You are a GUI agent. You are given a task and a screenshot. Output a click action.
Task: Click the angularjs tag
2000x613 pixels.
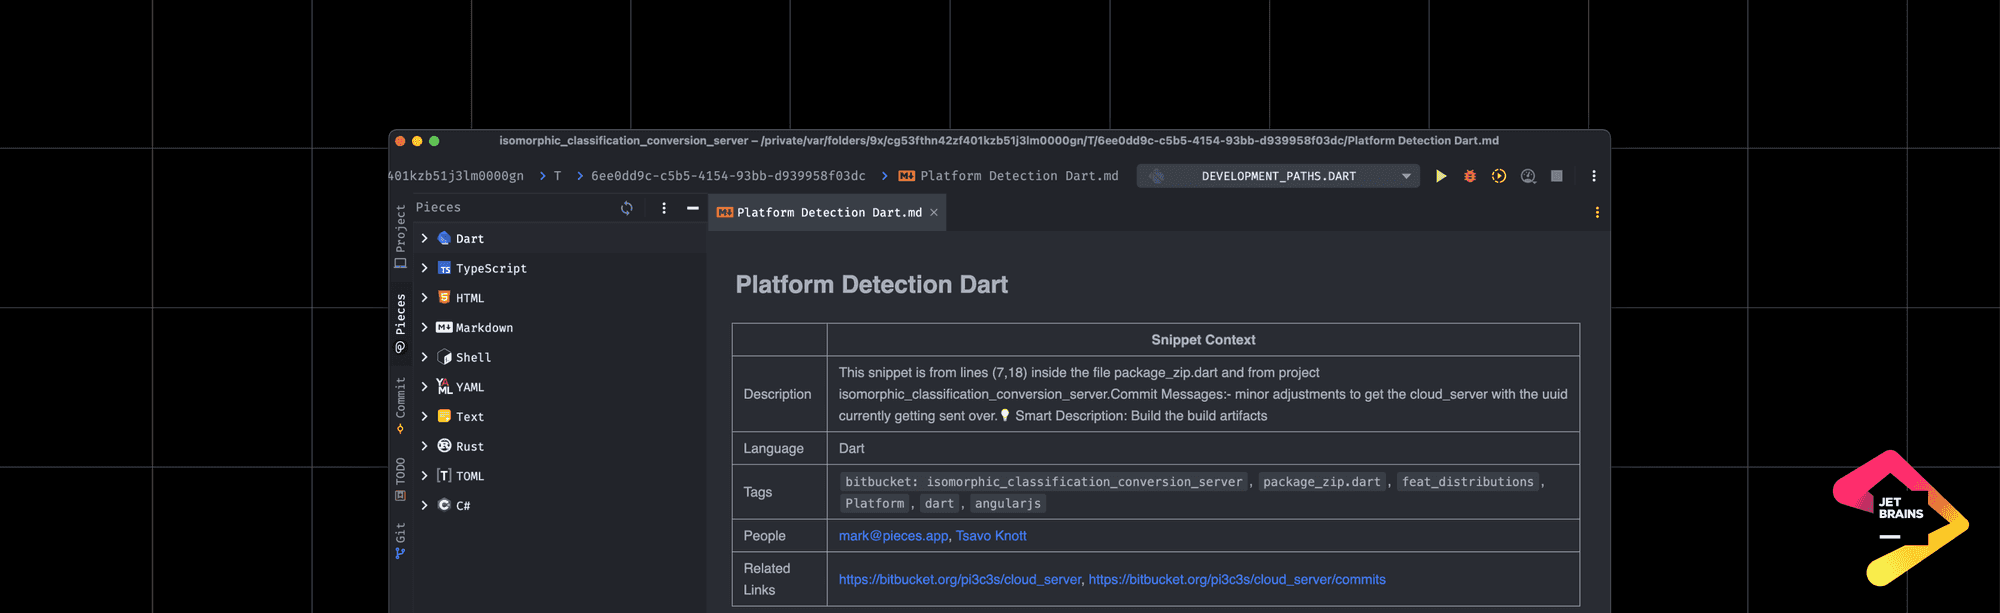[1008, 504]
